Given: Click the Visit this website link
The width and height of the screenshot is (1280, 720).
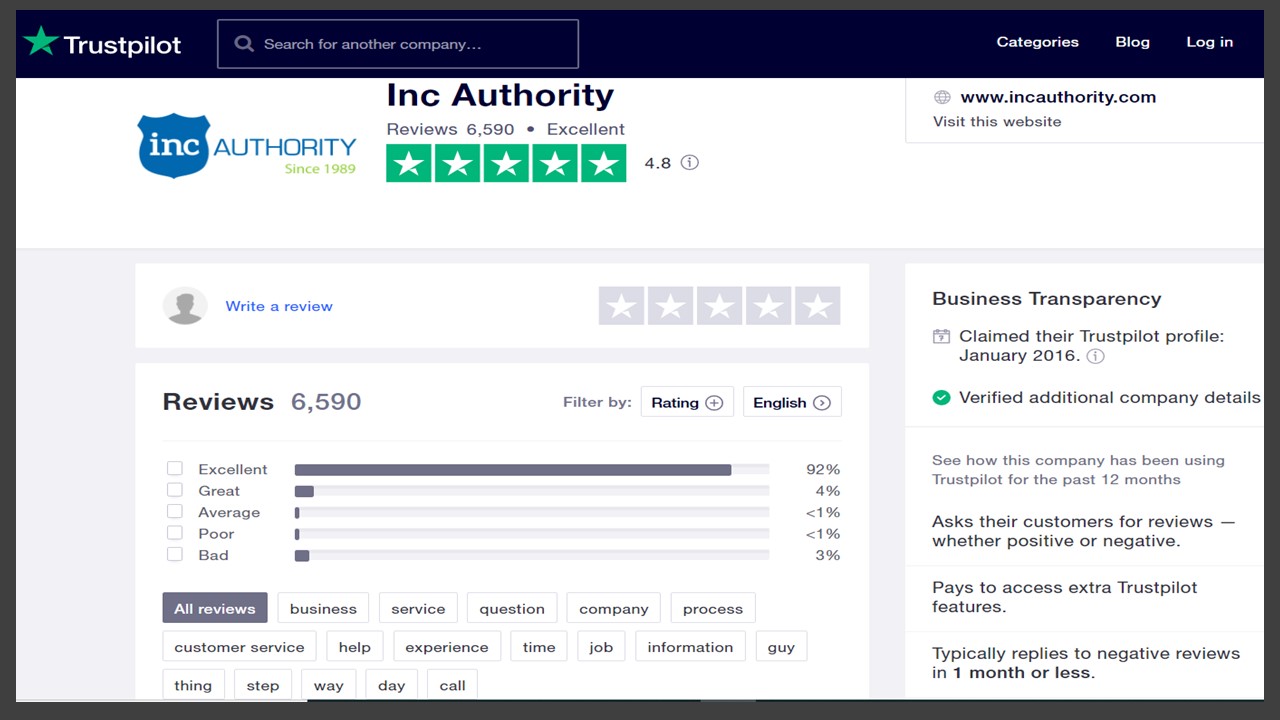Looking at the screenshot, I should point(997,121).
